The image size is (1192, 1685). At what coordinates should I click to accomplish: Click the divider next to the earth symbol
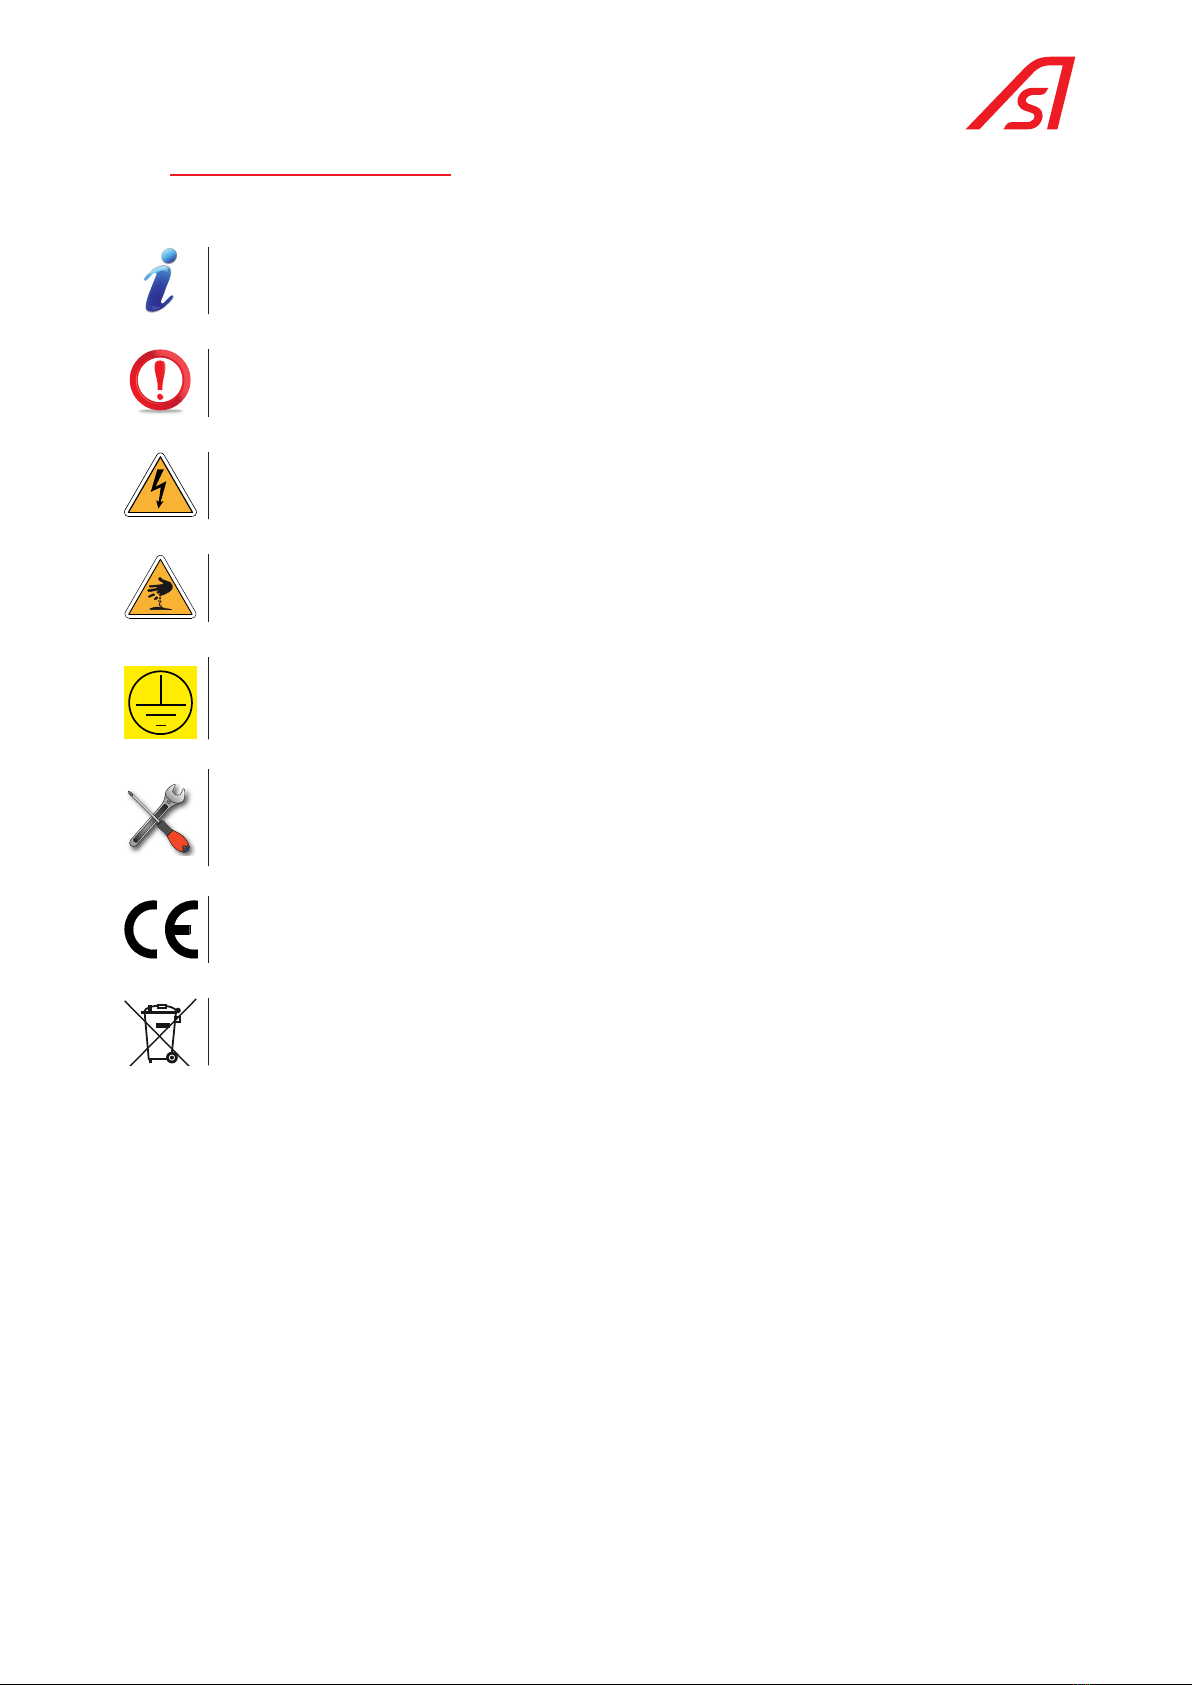tap(208, 698)
